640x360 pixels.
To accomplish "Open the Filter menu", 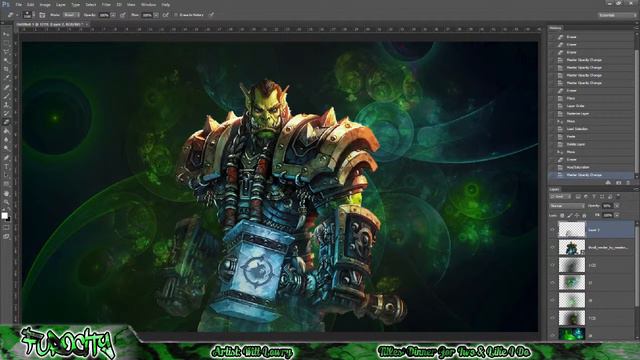I will coord(106,4).
